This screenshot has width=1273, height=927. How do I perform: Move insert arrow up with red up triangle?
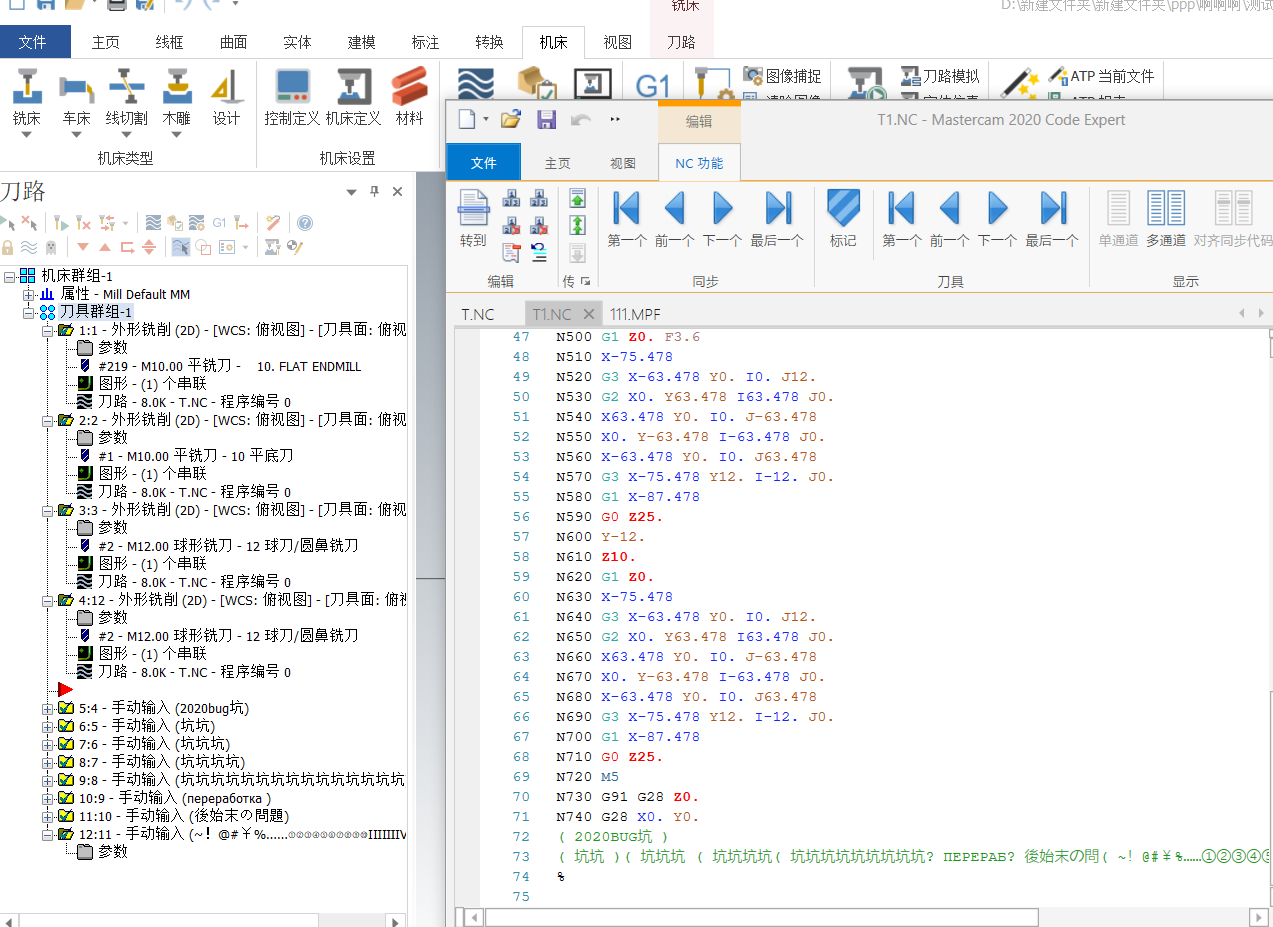coord(105,247)
